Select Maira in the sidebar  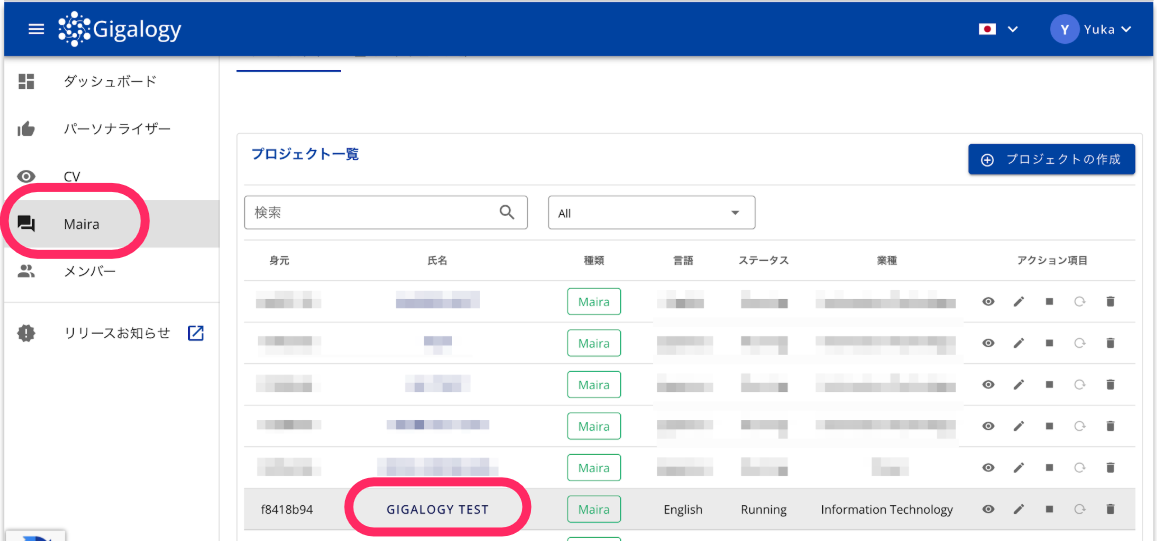click(111, 224)
